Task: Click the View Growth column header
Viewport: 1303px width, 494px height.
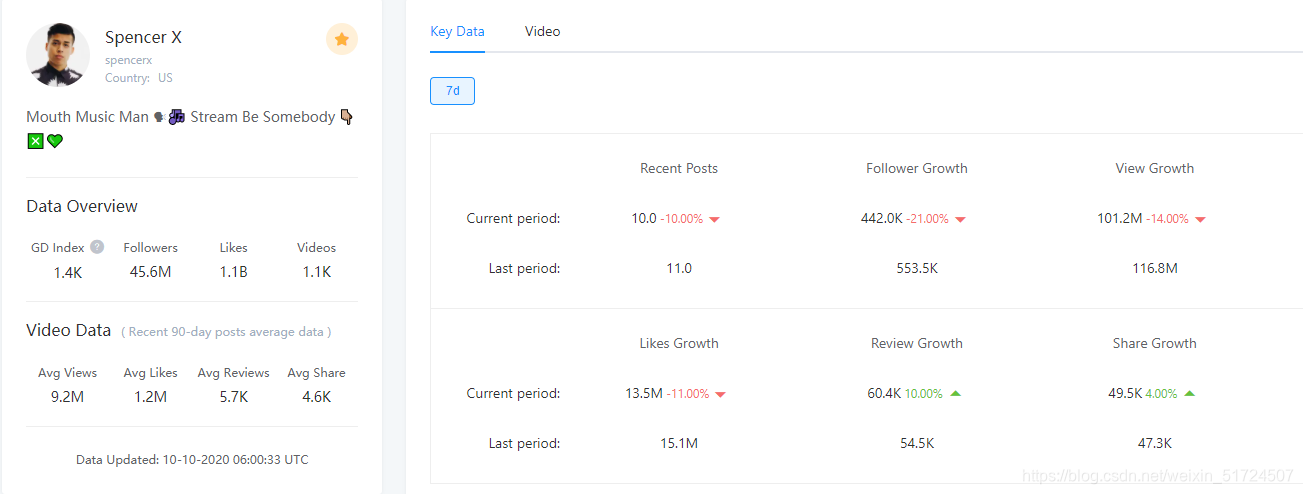Action: [1155, 168]
